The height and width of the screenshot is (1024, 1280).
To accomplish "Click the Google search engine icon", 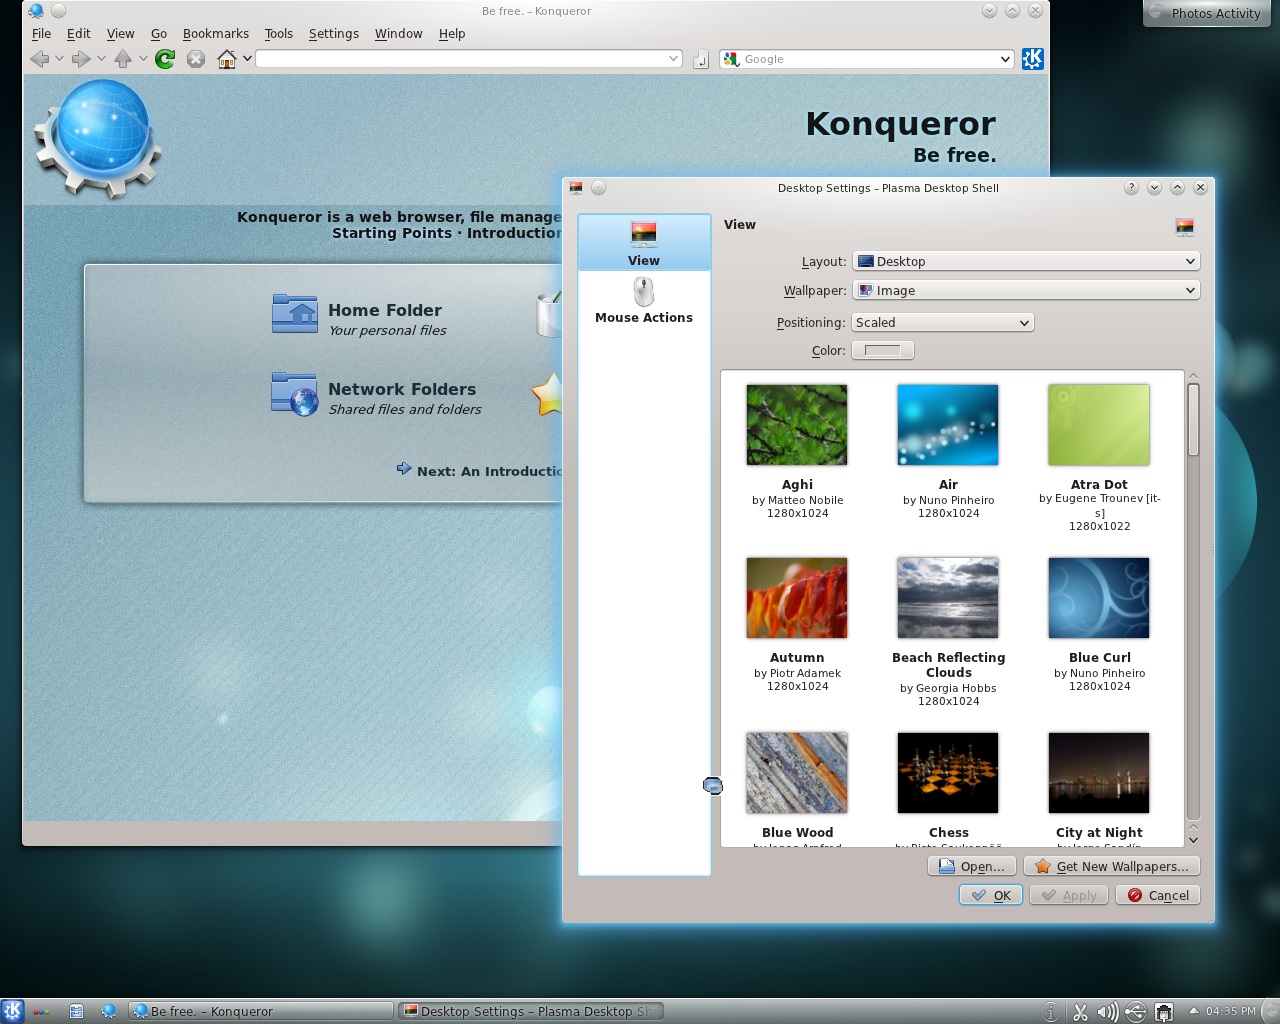I will coord(731,59).
